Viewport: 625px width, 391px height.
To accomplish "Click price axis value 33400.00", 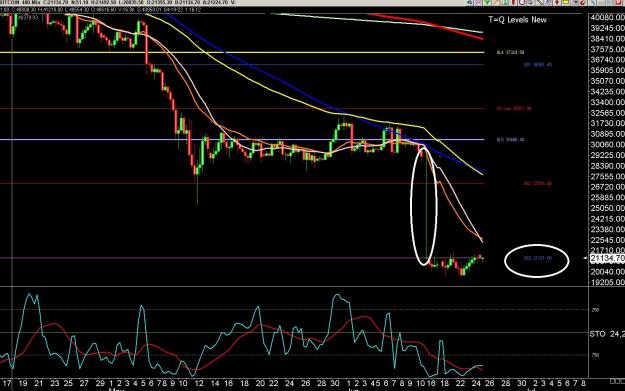I will pos(607,102).
